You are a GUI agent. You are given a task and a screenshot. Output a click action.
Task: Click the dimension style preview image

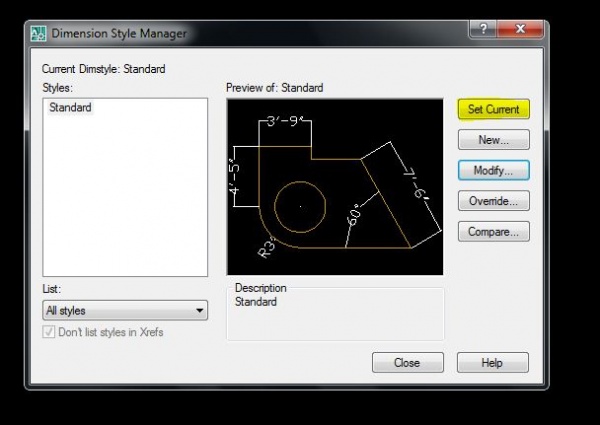(335, 187)
